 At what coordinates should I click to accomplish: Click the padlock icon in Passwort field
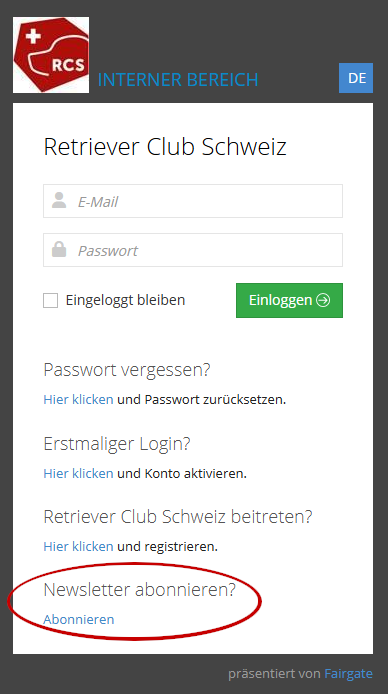pyautogui.click(x=59, y=249)
